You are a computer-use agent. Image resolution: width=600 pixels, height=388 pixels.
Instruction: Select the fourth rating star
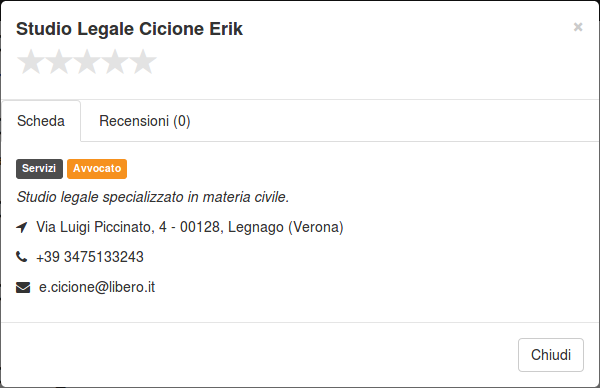(x=115, y=61)
